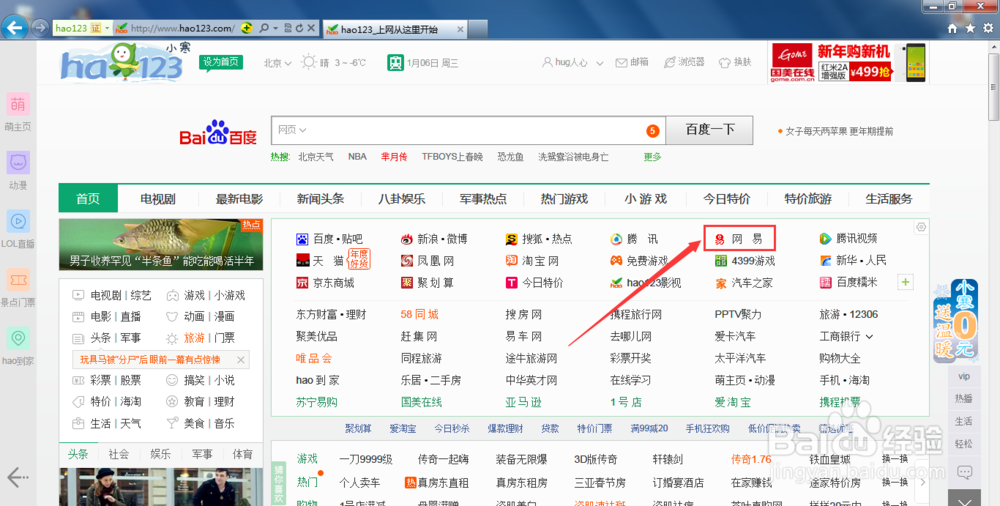
Task: Open the 动漫 sidebar icon
Action: [18, 163]
